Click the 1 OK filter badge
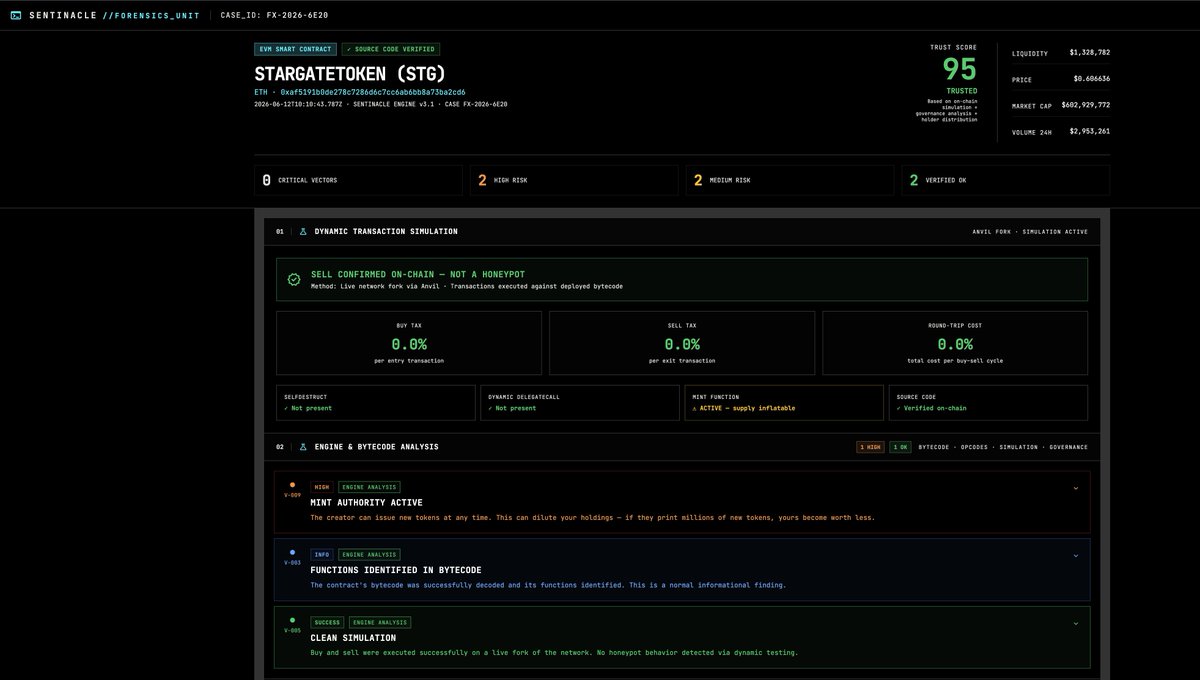This screenshot has width=1200, height=680. pyautogui.click(x=899, y=447)
